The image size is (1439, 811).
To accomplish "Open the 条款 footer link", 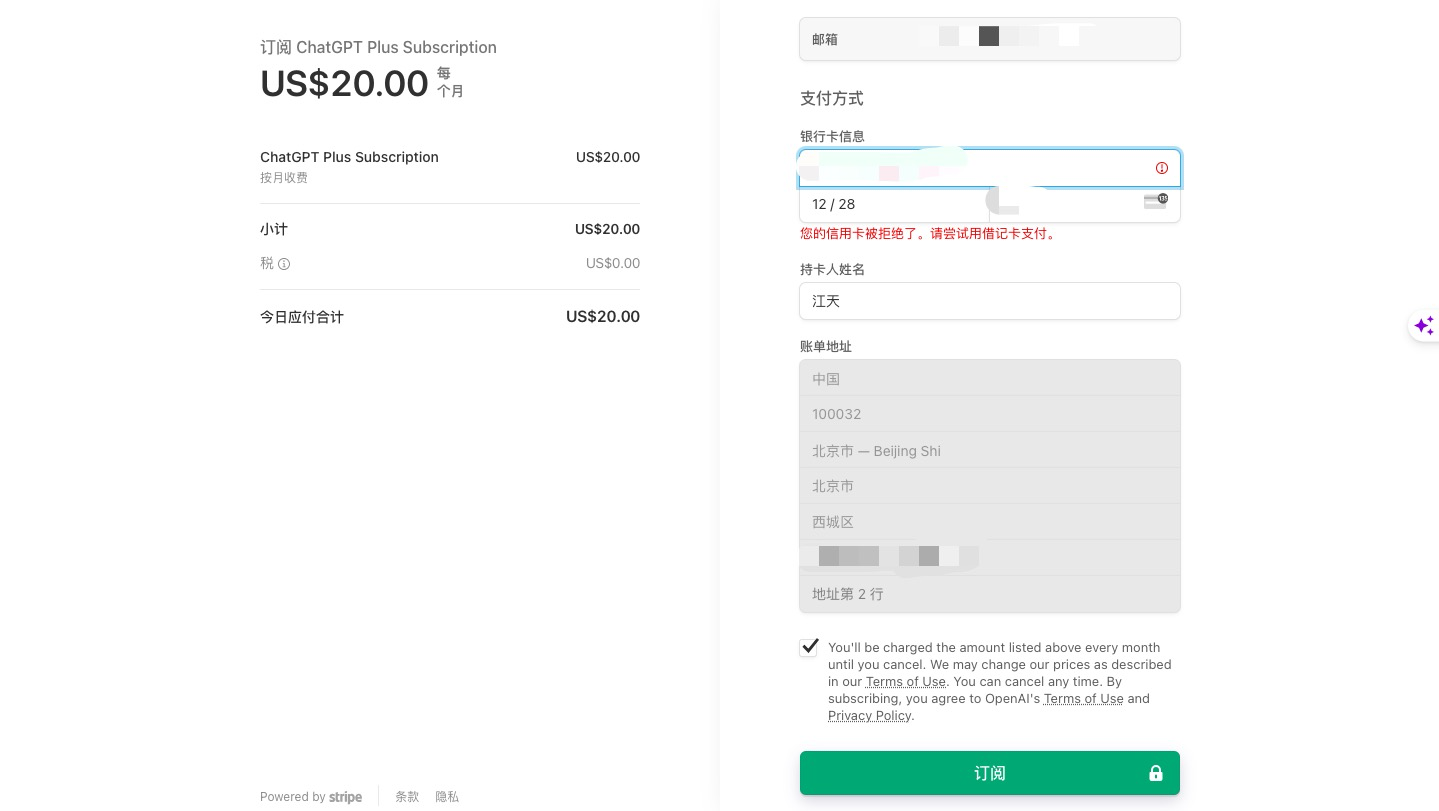I will tap(407, 797).
